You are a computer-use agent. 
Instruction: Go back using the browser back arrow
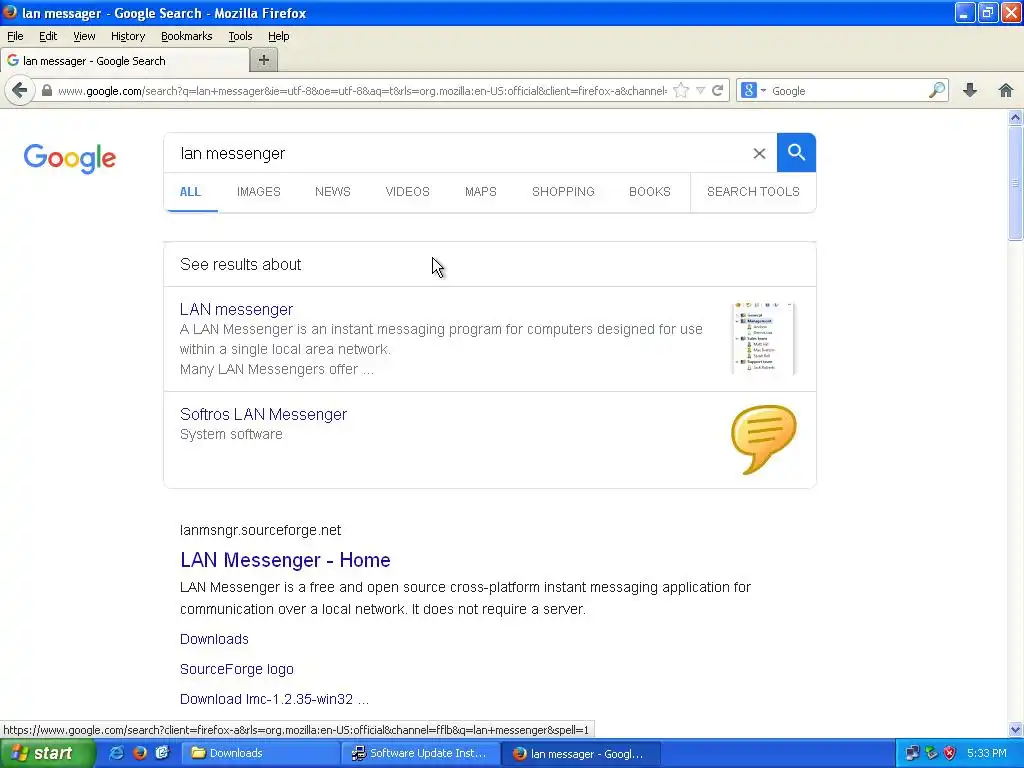click(20, 90)
